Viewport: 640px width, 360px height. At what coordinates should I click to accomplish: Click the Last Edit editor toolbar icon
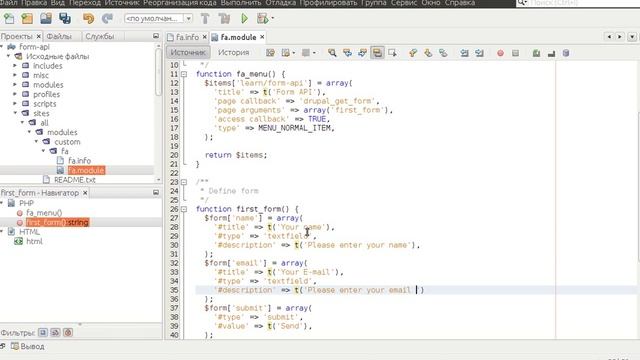click(270, 53)
